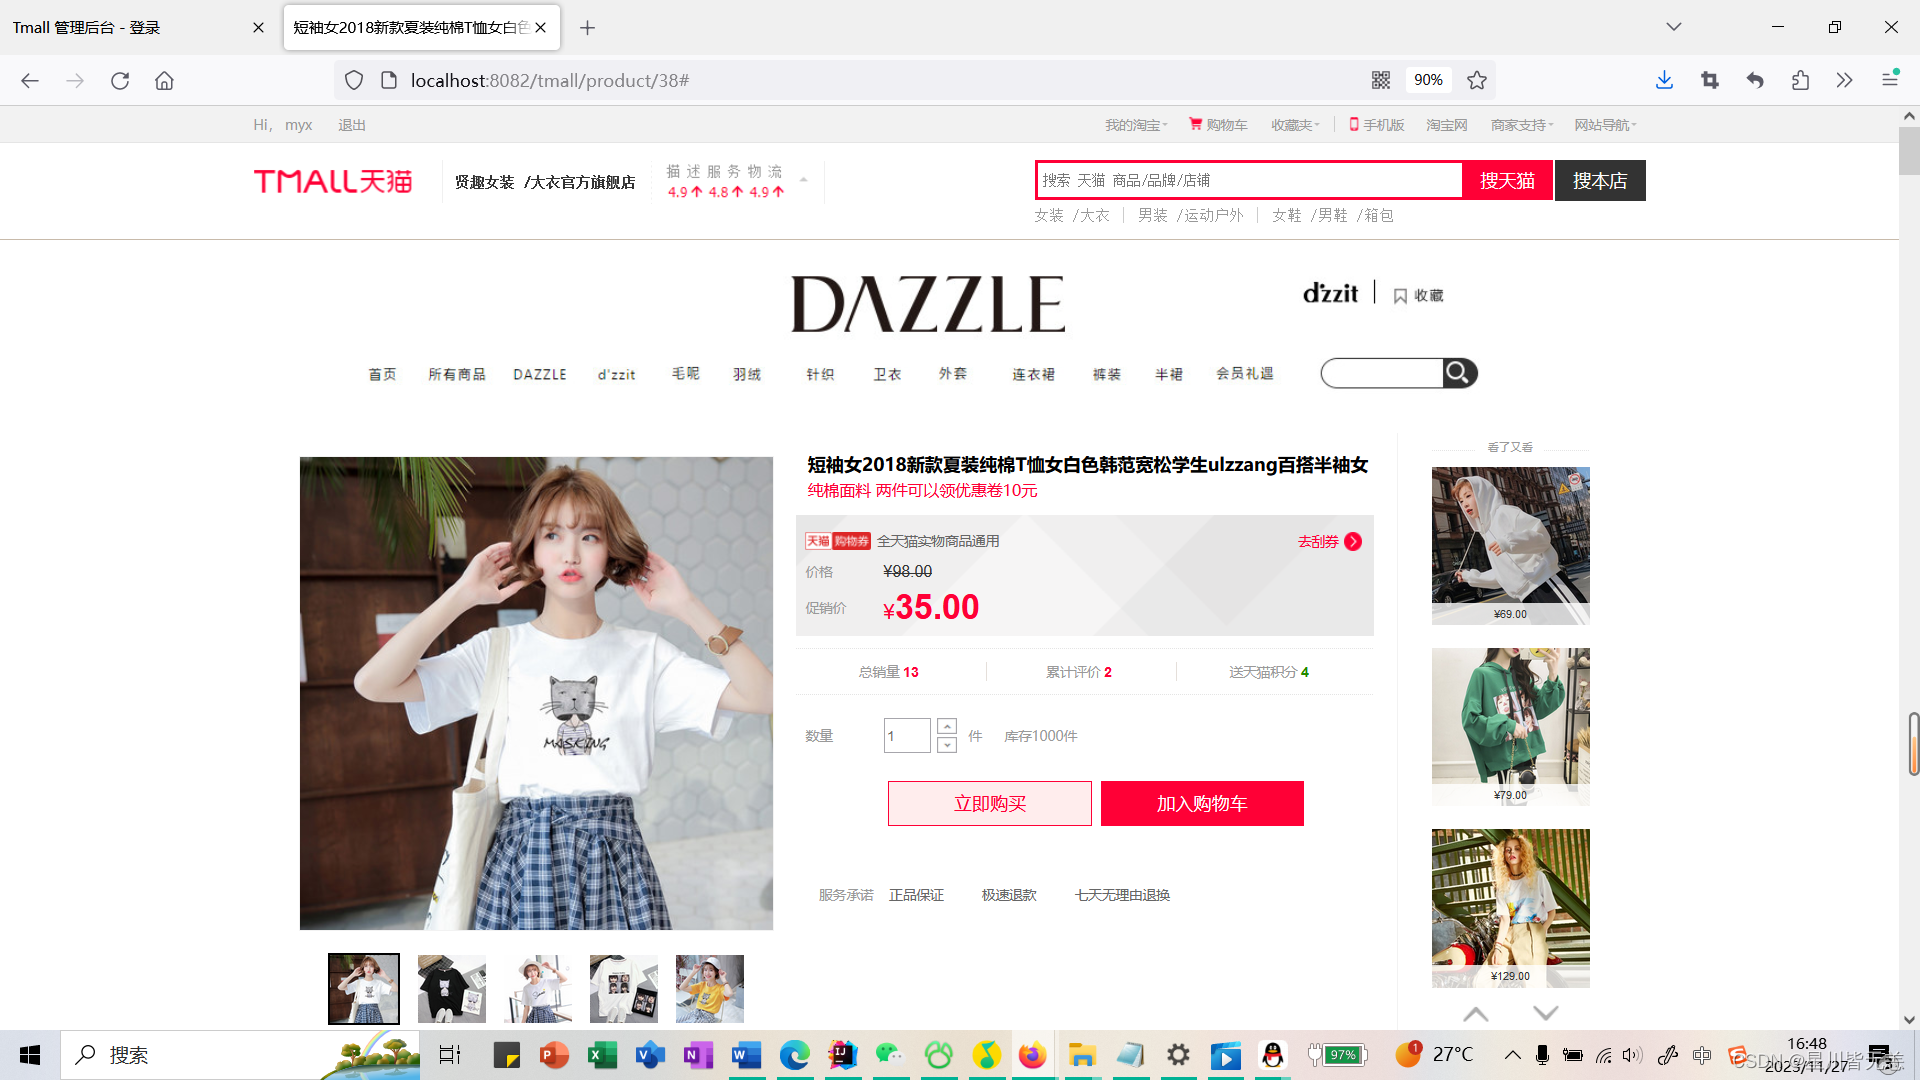1920x1080 pixels.
Task: Show previous recommended items arrow
Action: pos(1475,1013)
